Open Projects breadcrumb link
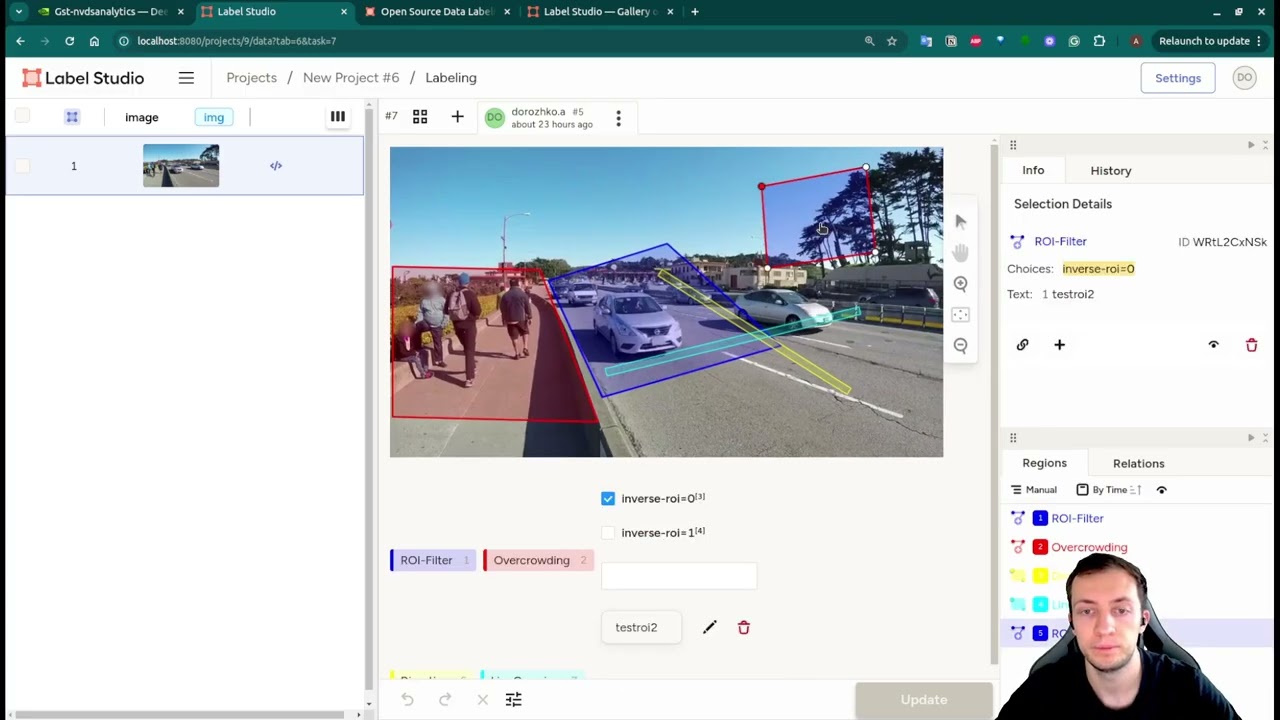The image size is (1280, 720). tap(251, 78)
